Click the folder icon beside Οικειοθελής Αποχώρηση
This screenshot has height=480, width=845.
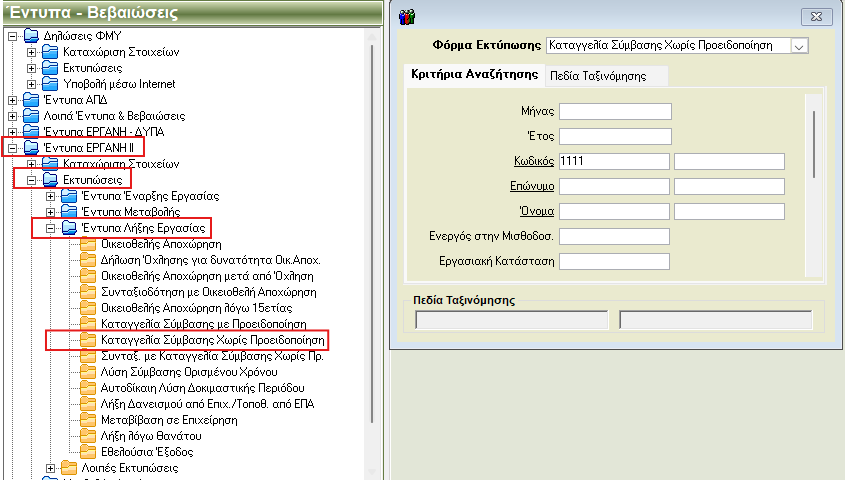[89, 244]
